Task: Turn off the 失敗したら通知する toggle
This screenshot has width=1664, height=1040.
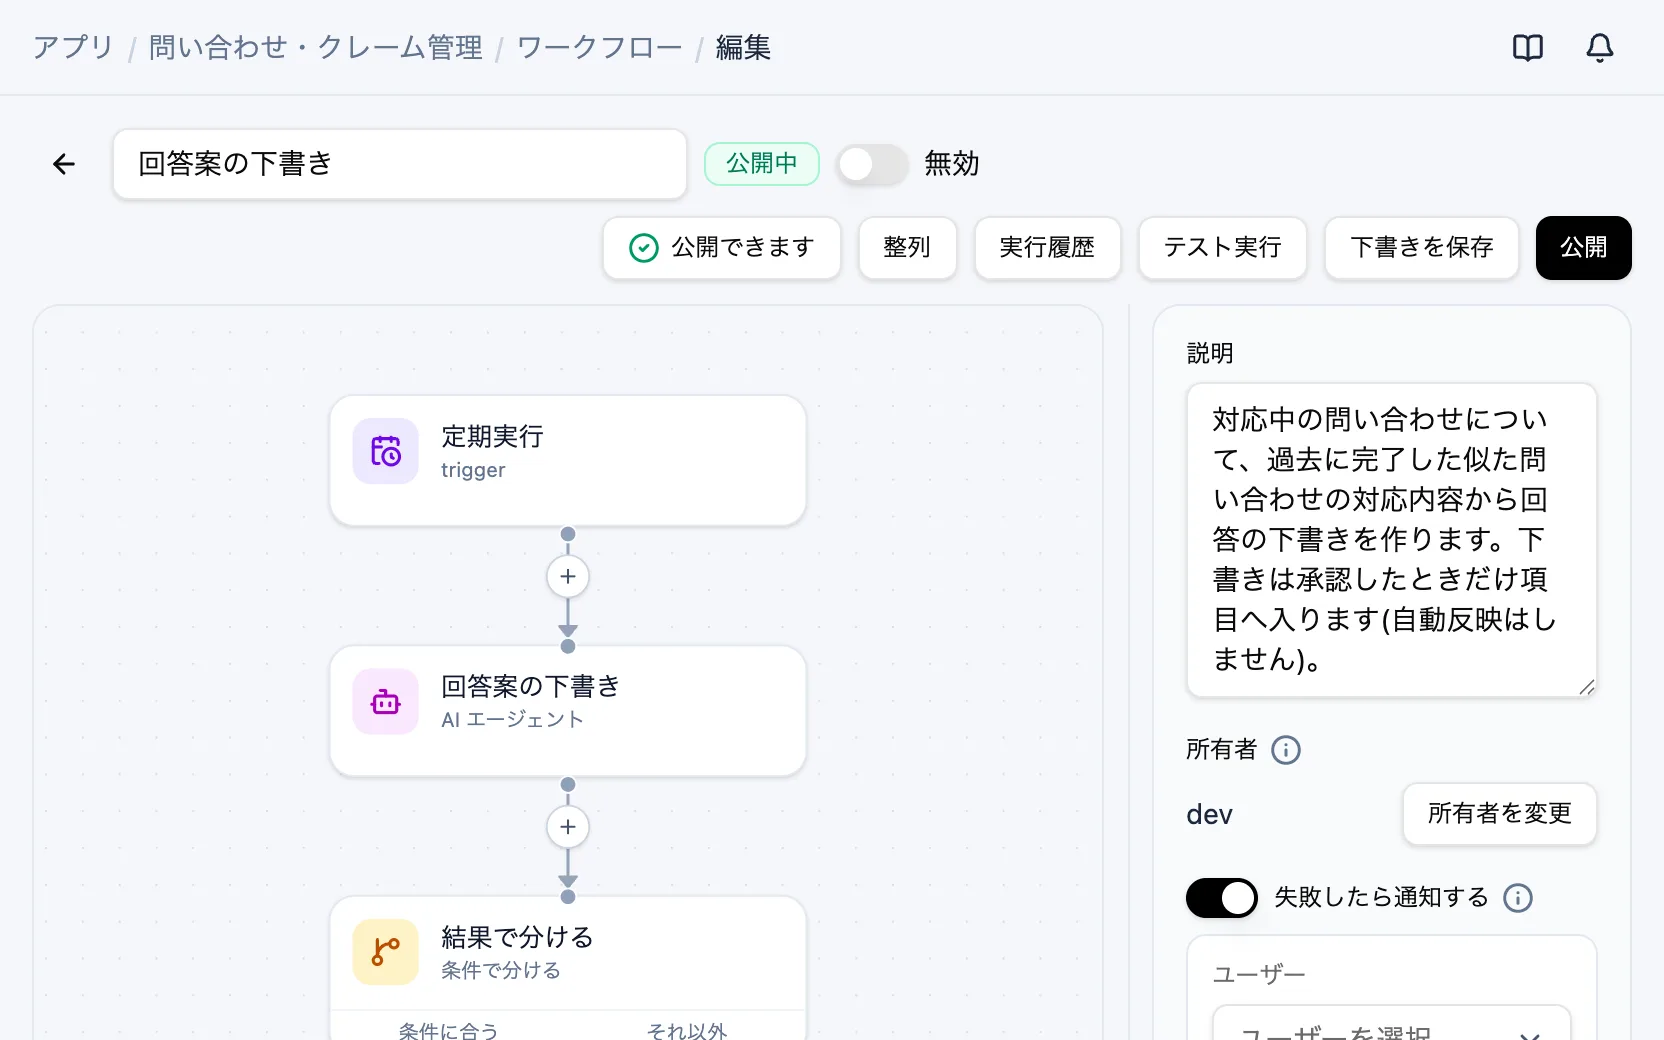Action: [1222, 898]
